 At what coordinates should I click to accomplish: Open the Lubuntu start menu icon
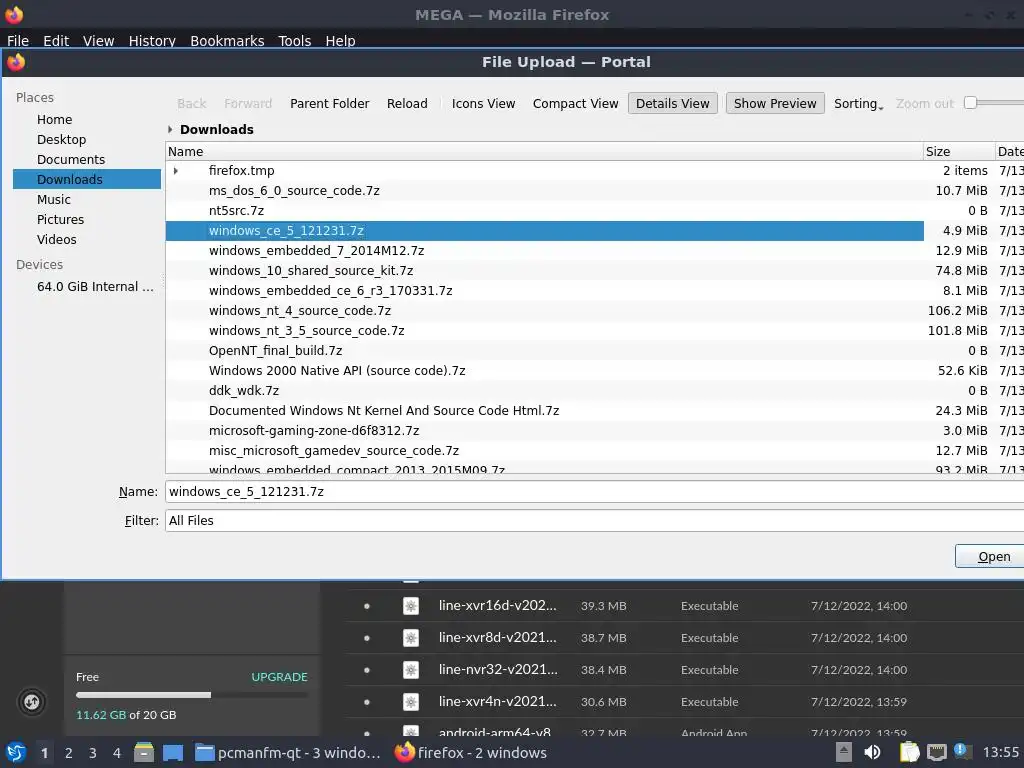coord(16,752)
